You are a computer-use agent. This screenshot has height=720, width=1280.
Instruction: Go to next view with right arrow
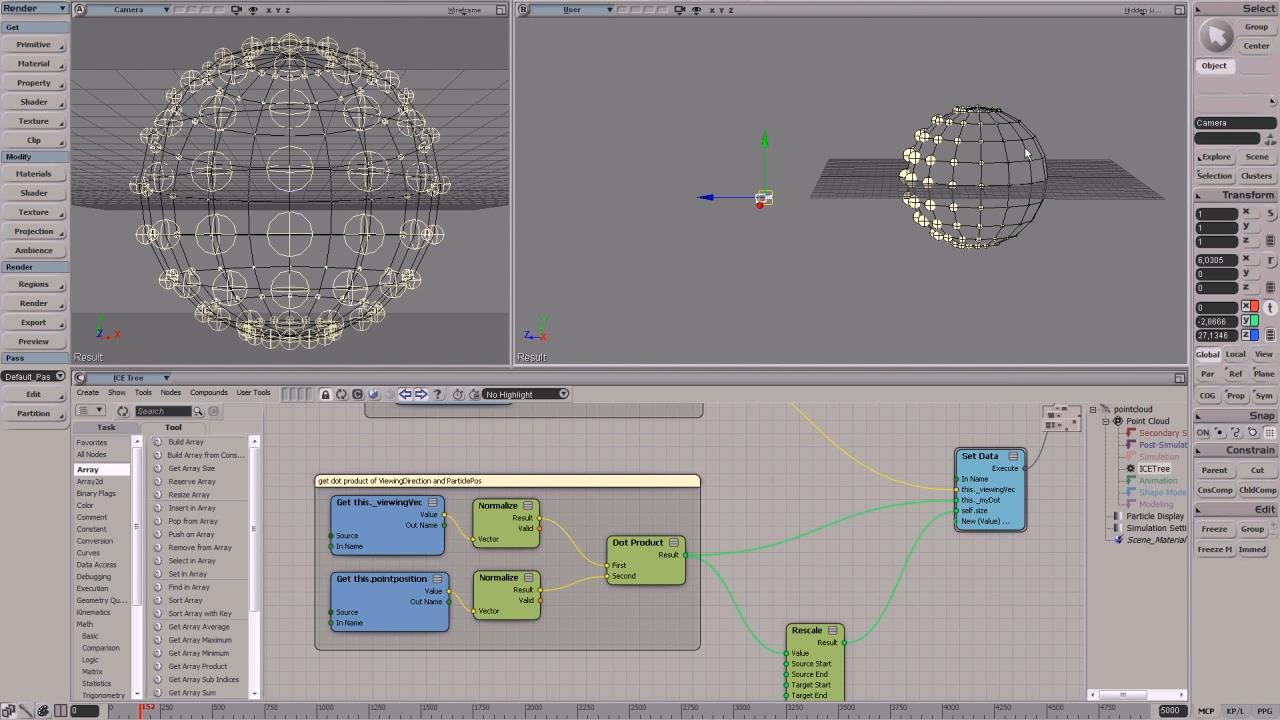[x=421, y=394]
